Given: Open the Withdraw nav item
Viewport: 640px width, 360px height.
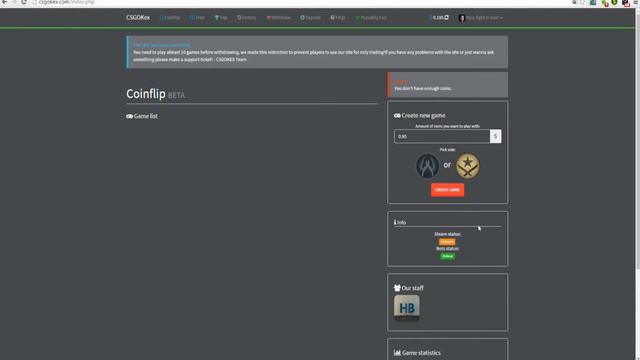Looking at the screenshot, I should (278, 18).
